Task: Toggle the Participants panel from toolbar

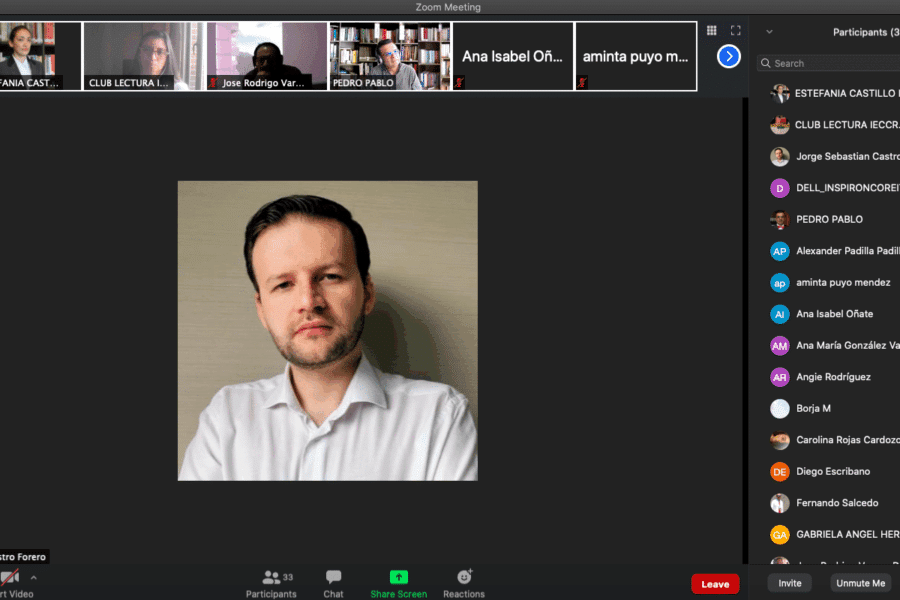Action: pyautogui.click(x=271, y=583)
